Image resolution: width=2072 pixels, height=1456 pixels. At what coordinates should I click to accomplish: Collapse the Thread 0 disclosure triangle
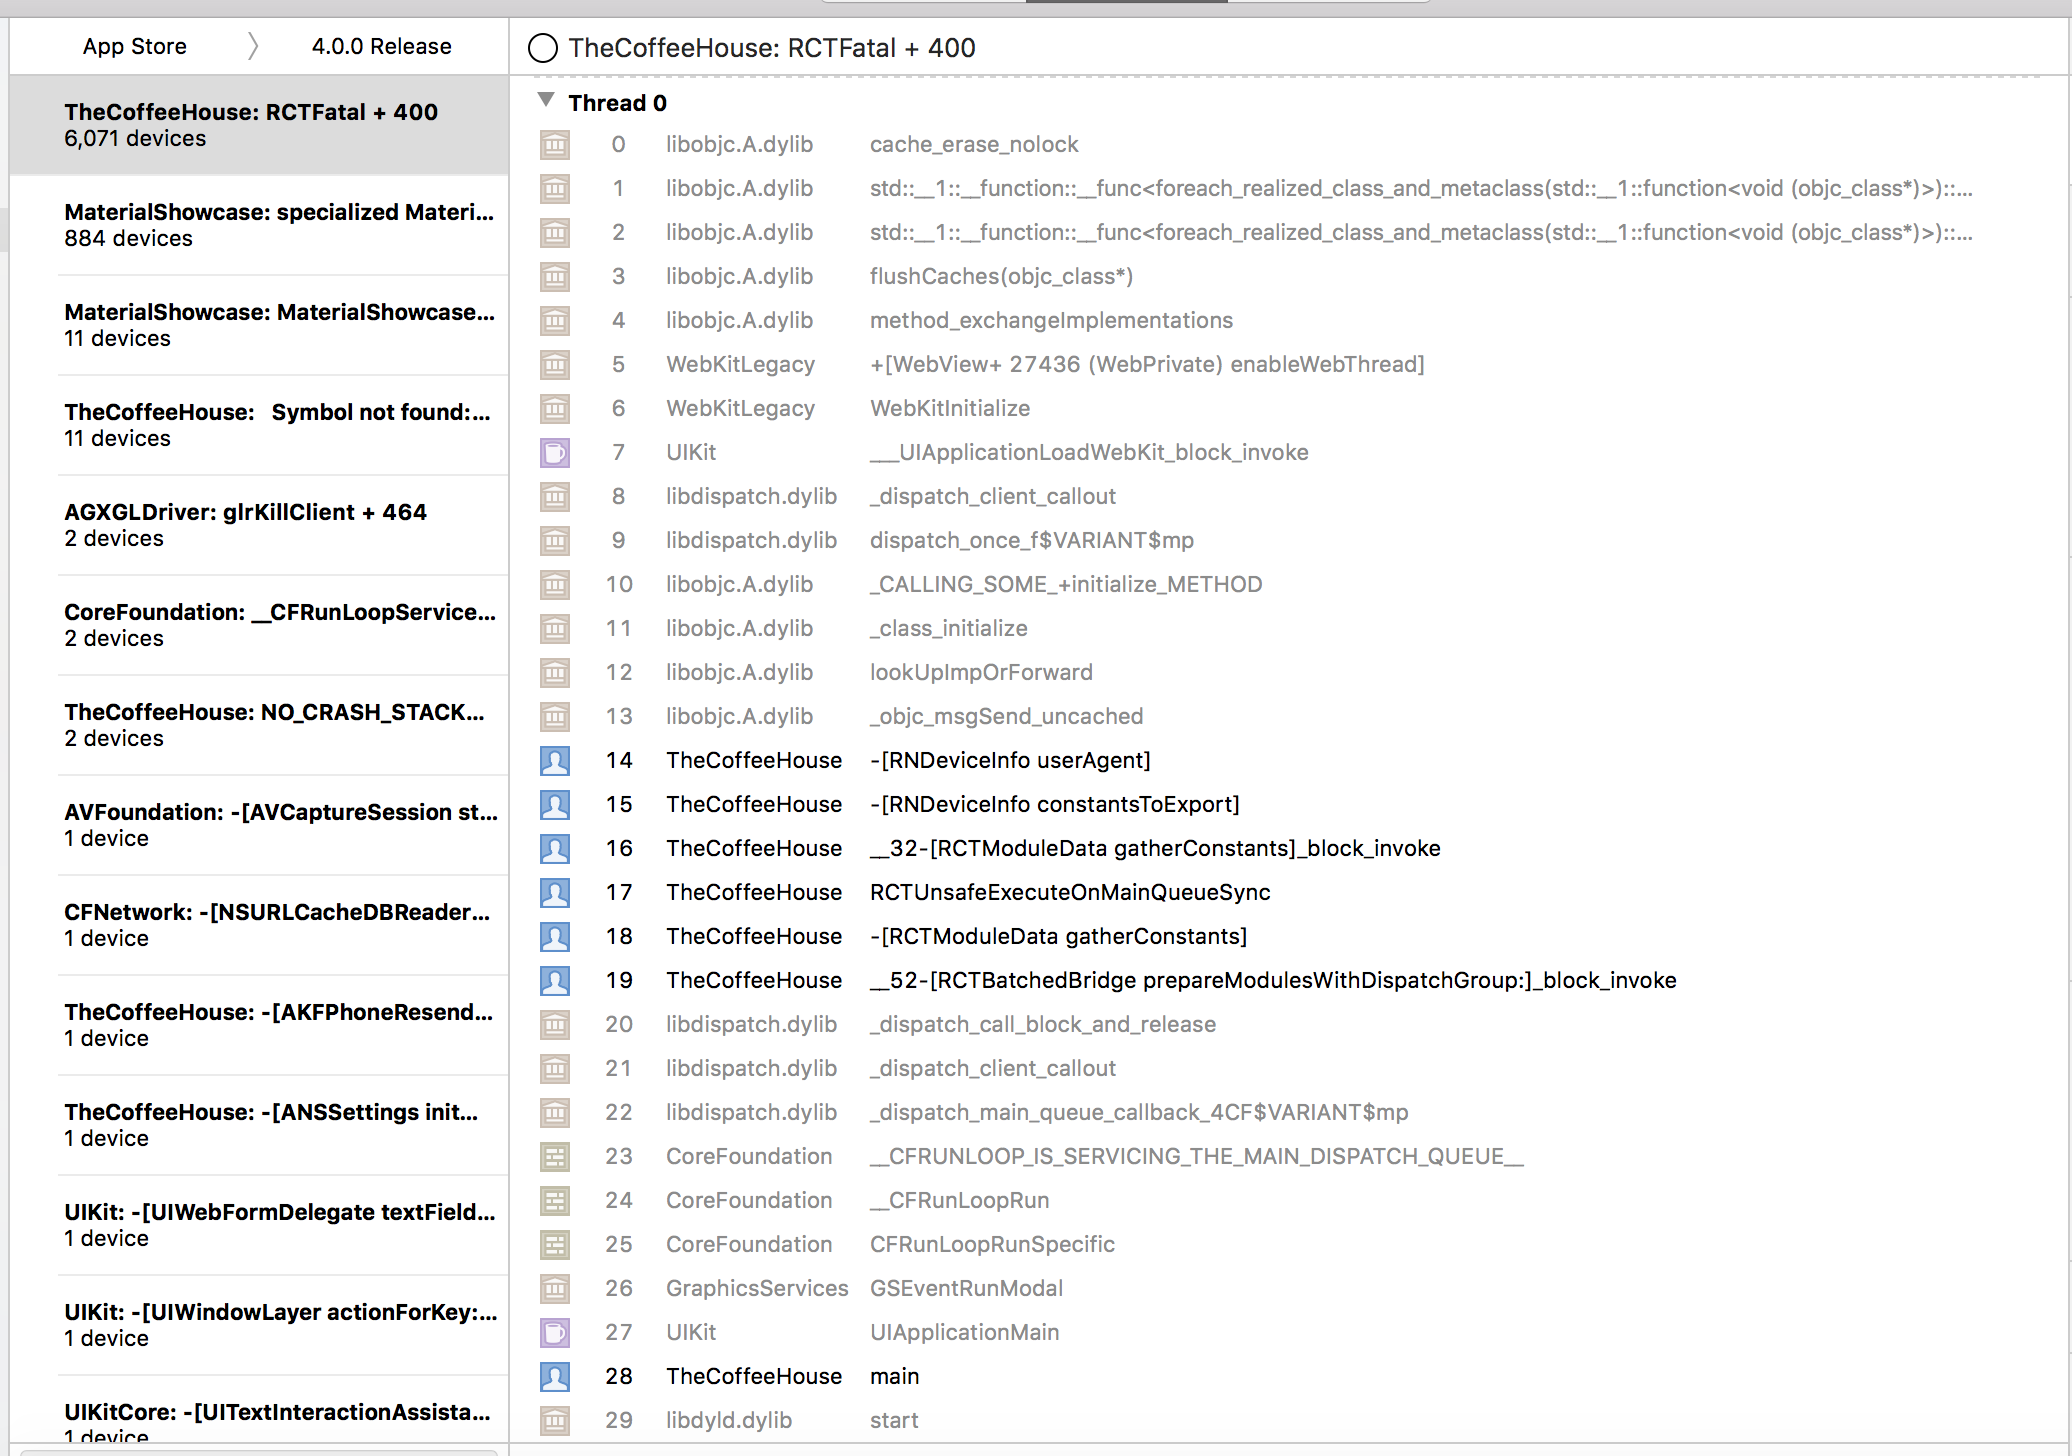point(546,100)
